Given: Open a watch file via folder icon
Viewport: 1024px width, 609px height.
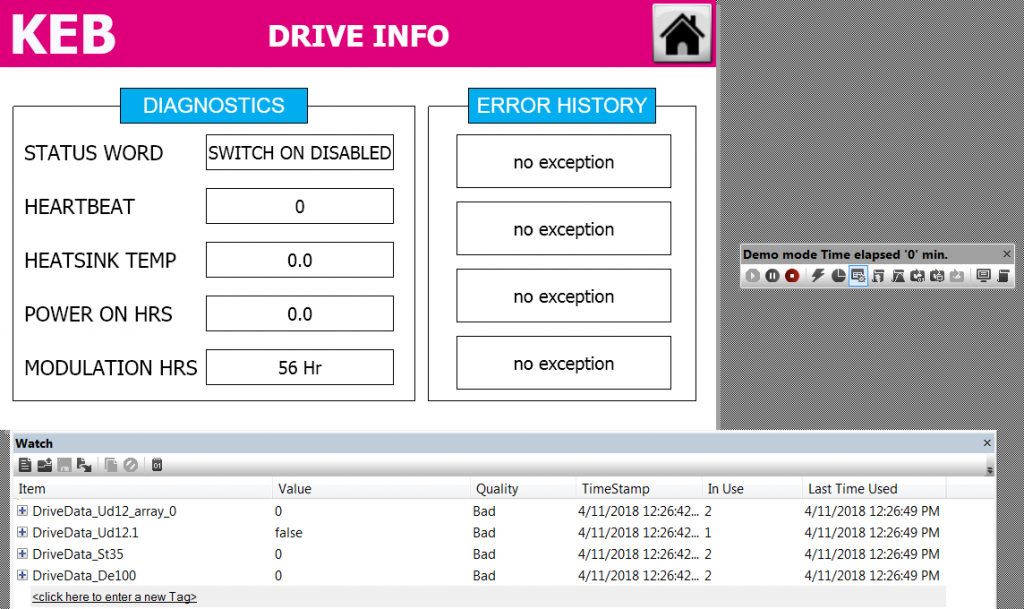Looking at the screenshot, I should pos(44,465).
